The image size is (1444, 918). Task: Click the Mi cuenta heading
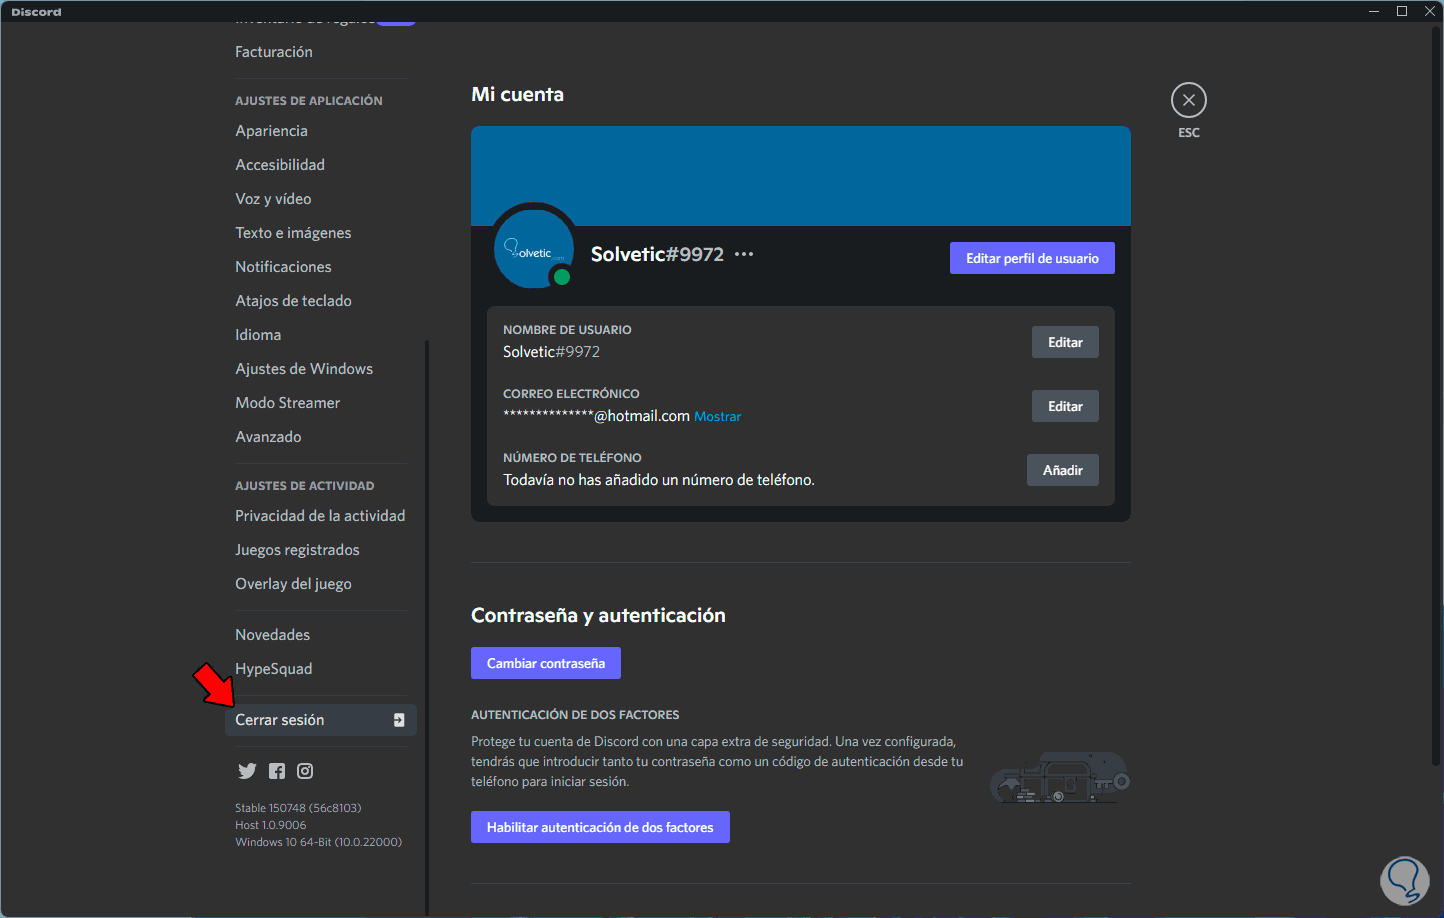(x=518, y=94)
